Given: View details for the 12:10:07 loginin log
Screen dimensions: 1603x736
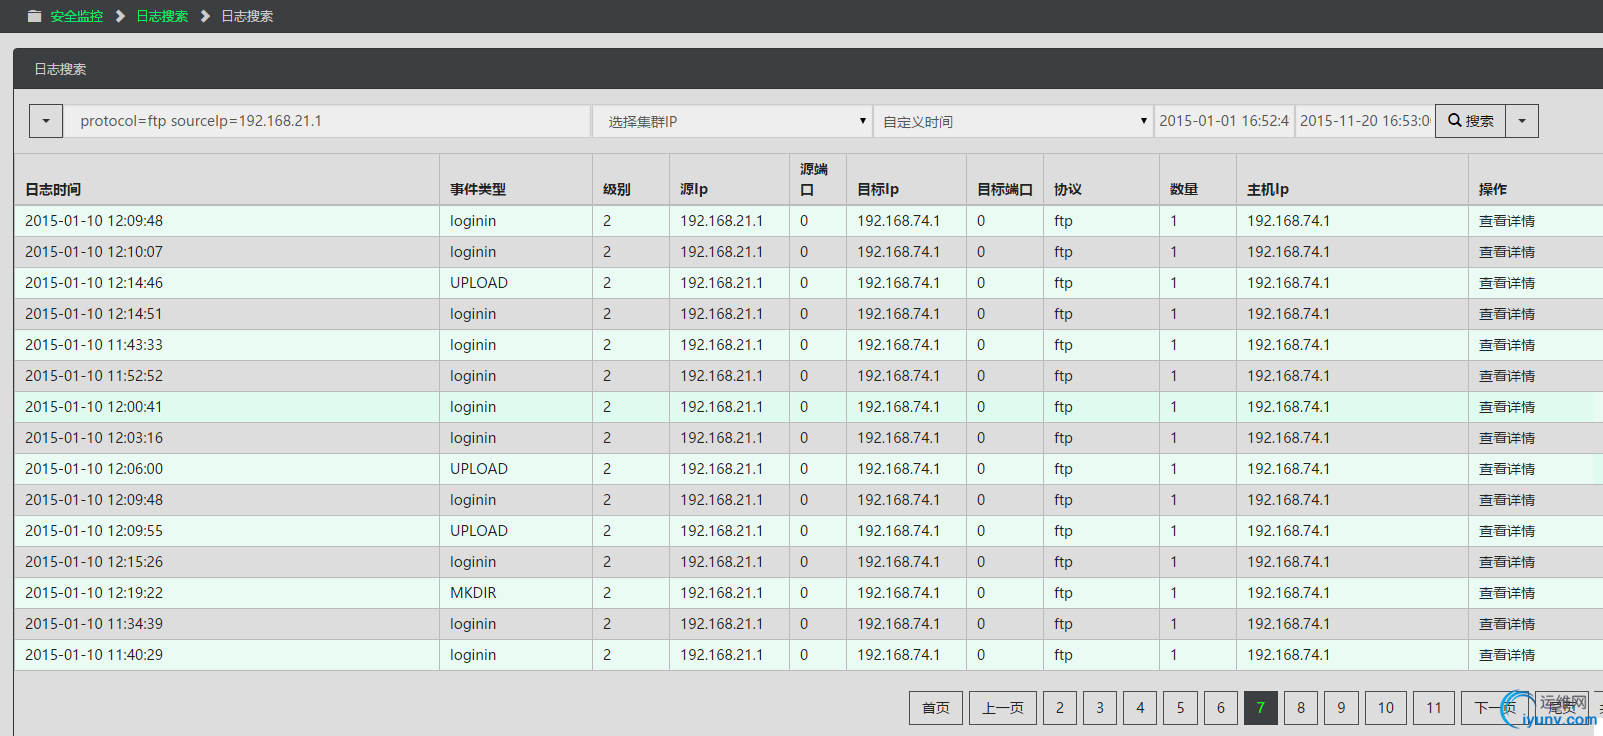Looking at the screenshot, I should (1507, 252).
